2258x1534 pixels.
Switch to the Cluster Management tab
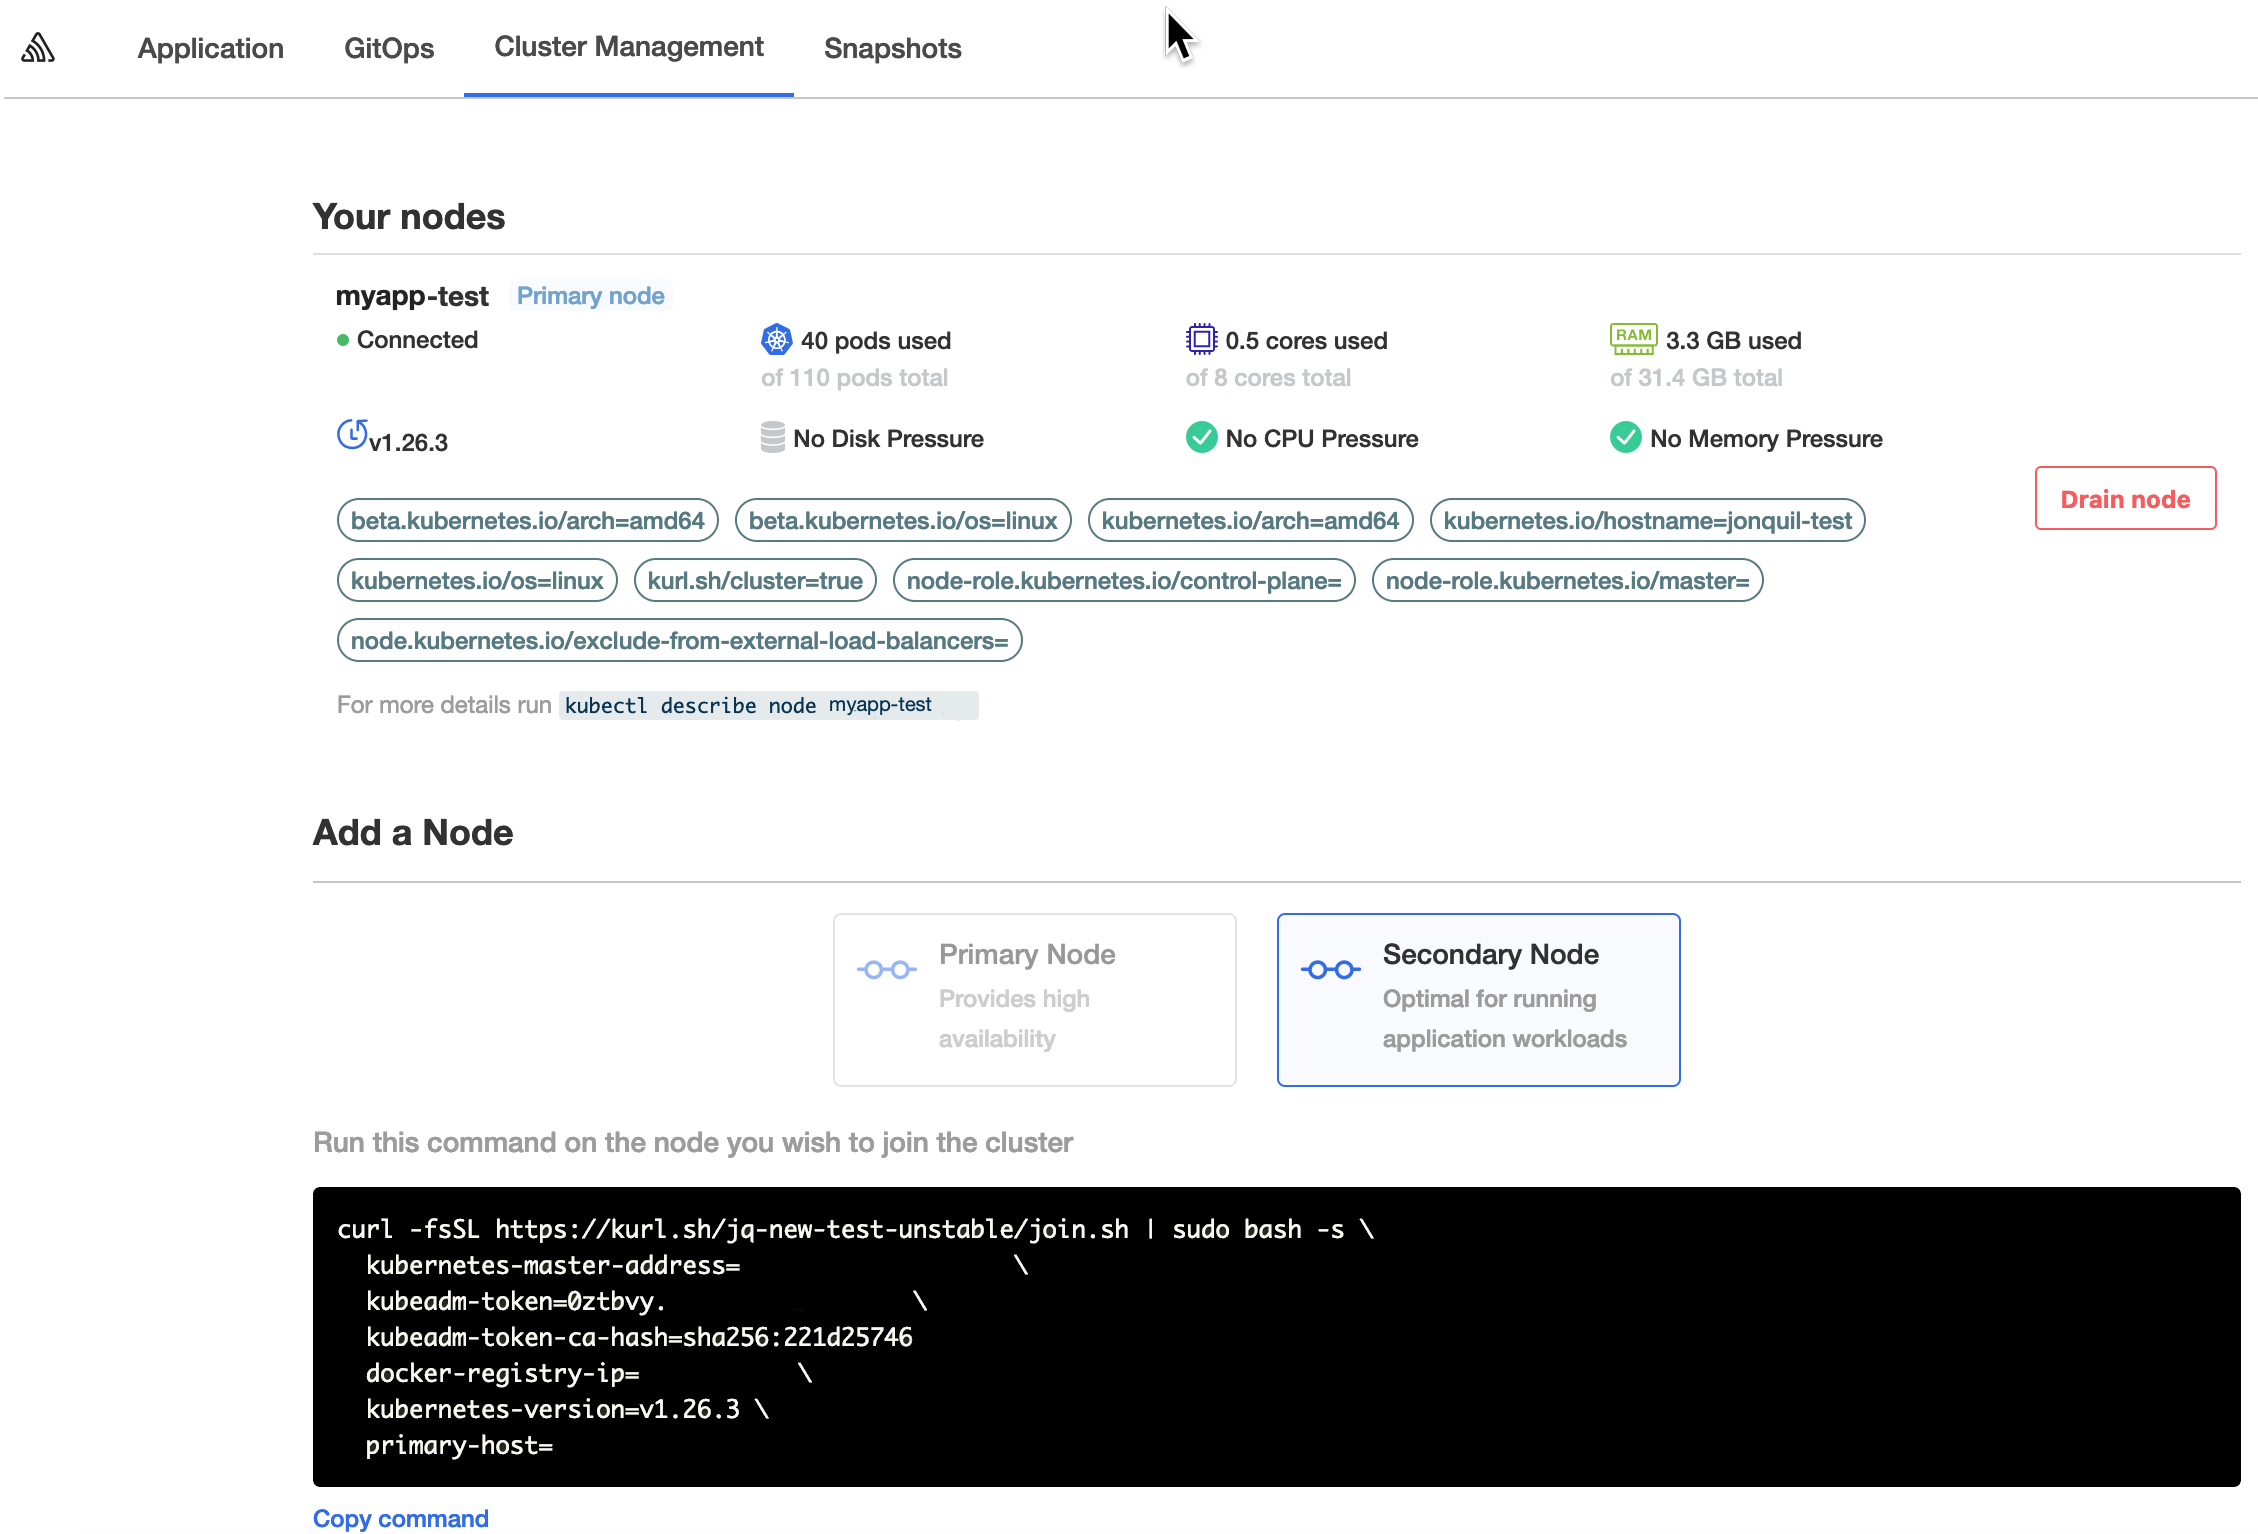click(628, 48)
